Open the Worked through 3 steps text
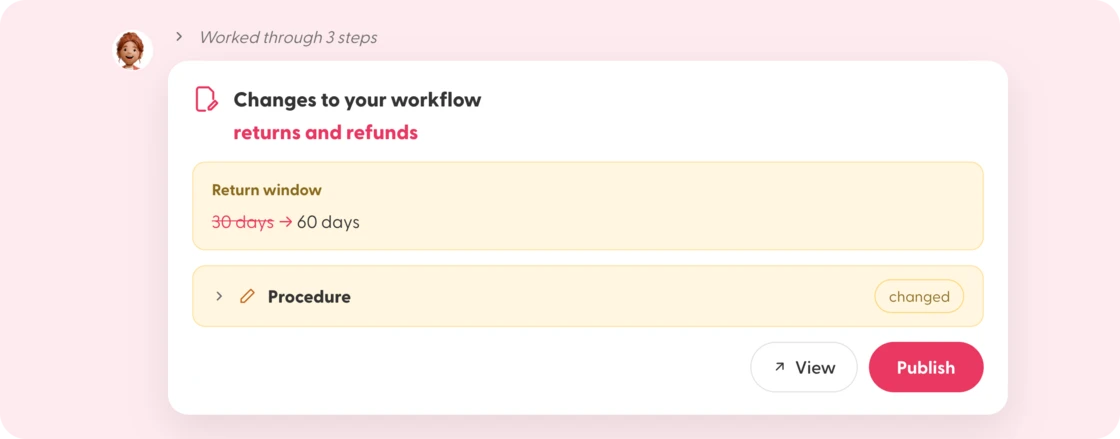 click(288, 37)
